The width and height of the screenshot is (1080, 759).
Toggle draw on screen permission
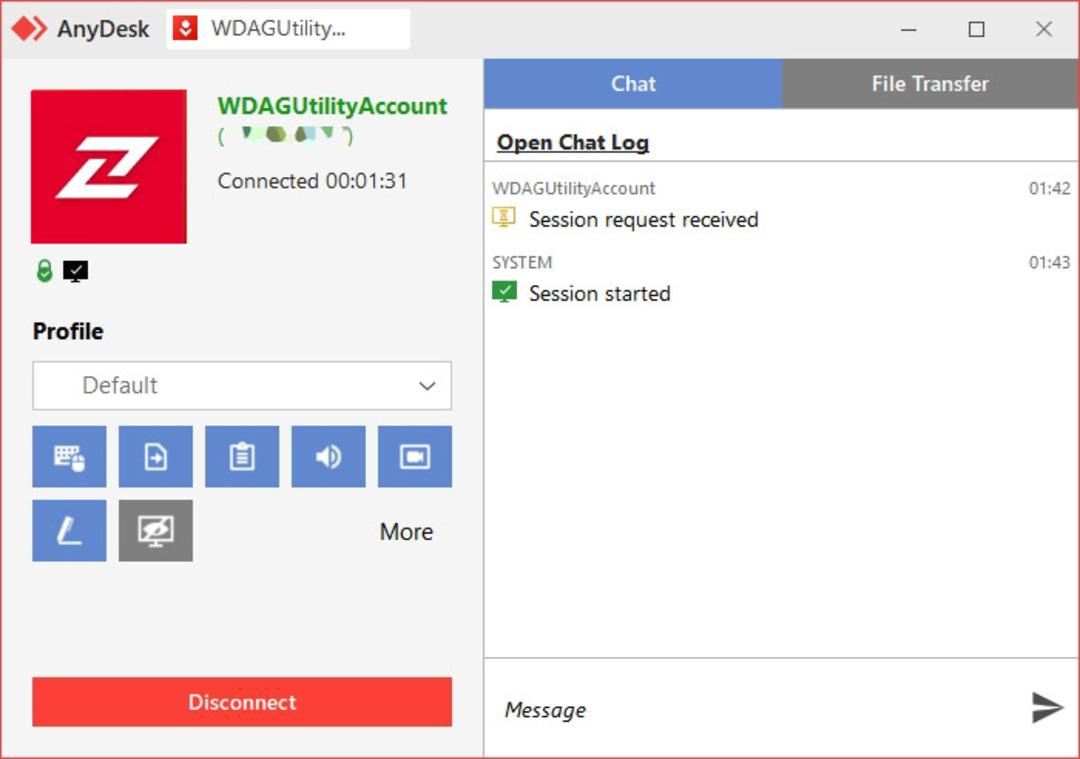tap(70, 531)
